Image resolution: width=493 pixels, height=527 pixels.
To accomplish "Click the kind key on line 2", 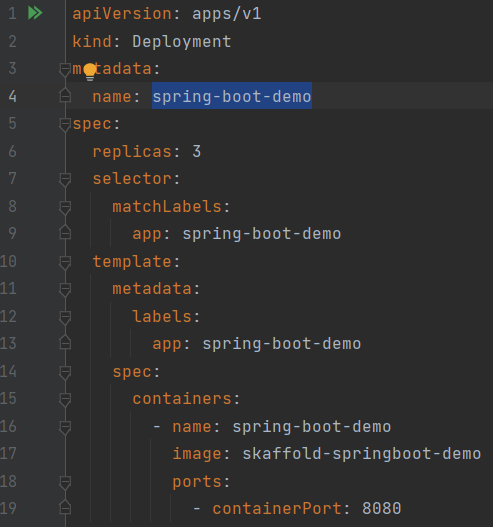I will (92, 41).
